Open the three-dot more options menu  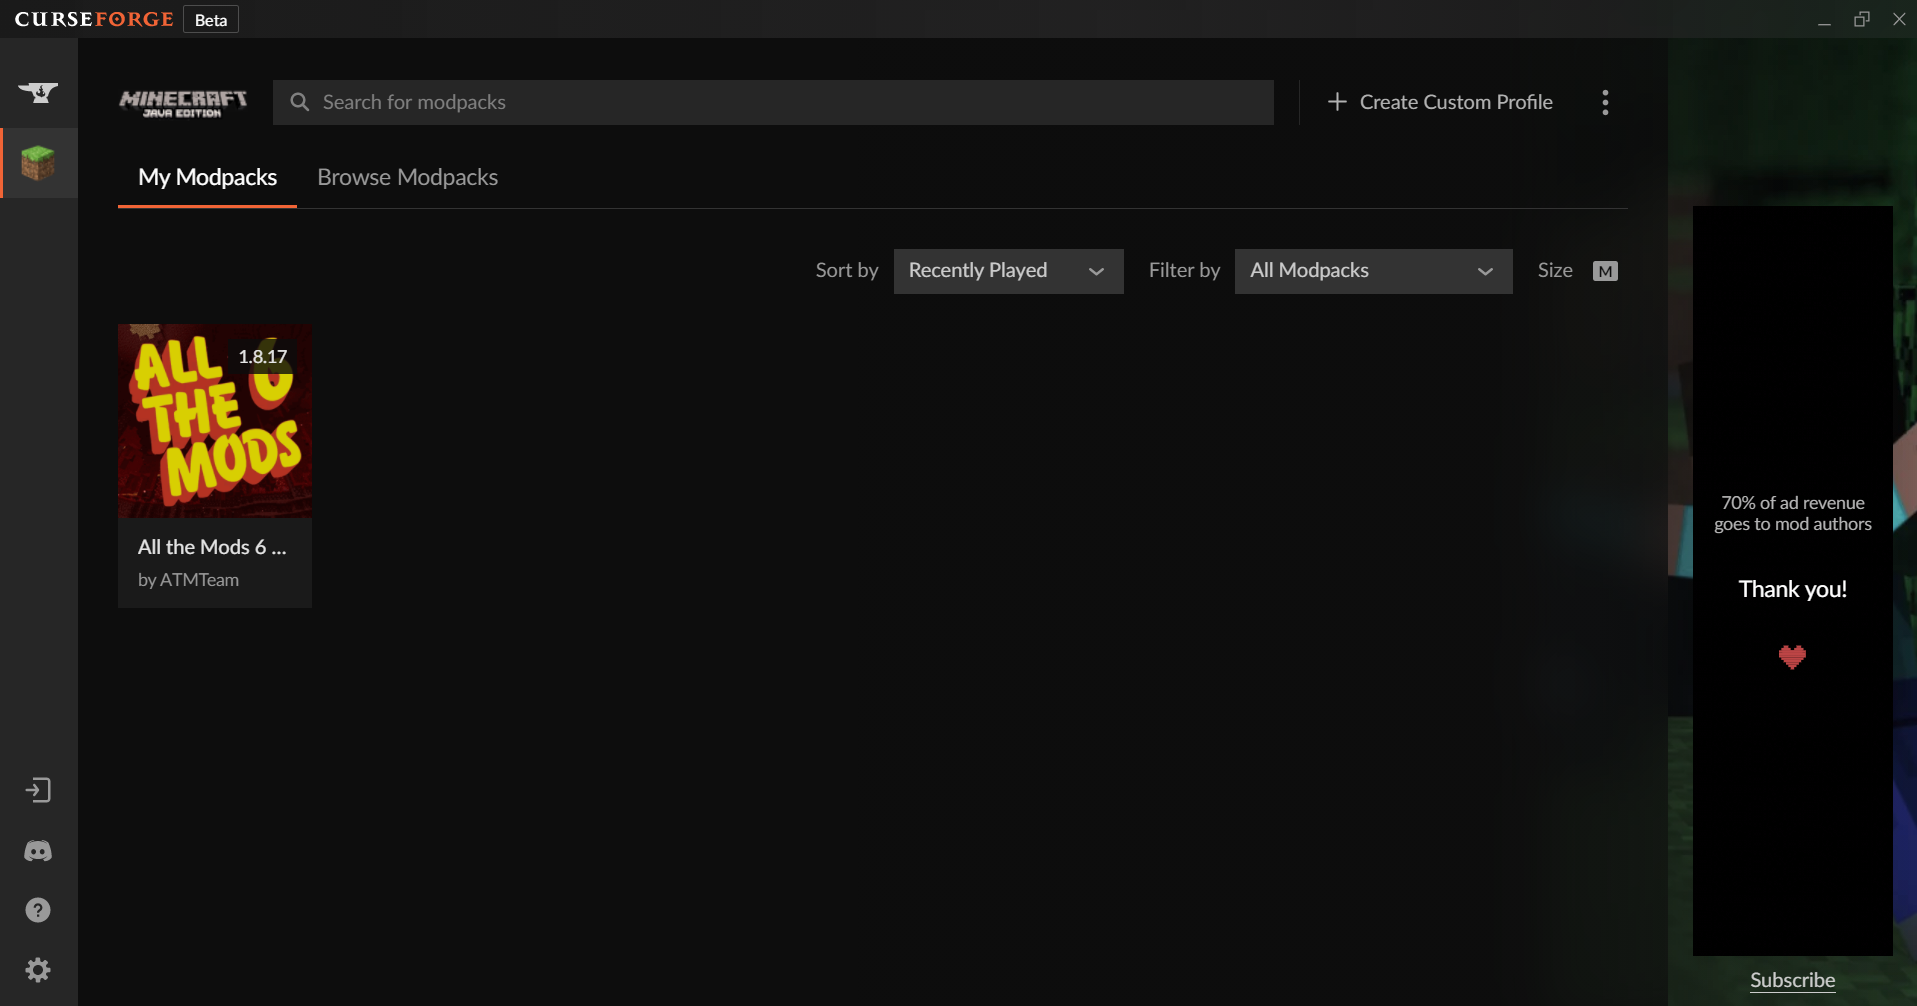1605,102
